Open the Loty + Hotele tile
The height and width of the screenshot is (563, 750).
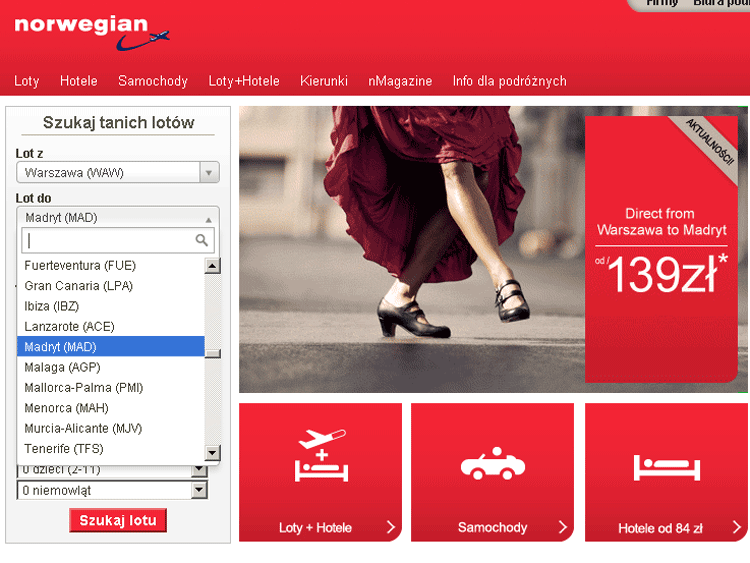click(x=320, y=473)
